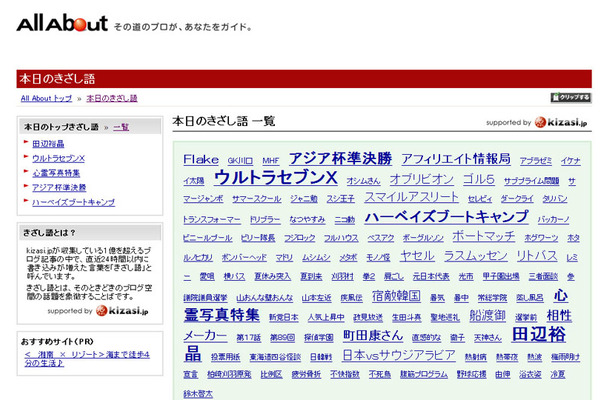Select なつやすみ tag
The width and height of the screenshot is (610, 400).
[x=307, y=219]
